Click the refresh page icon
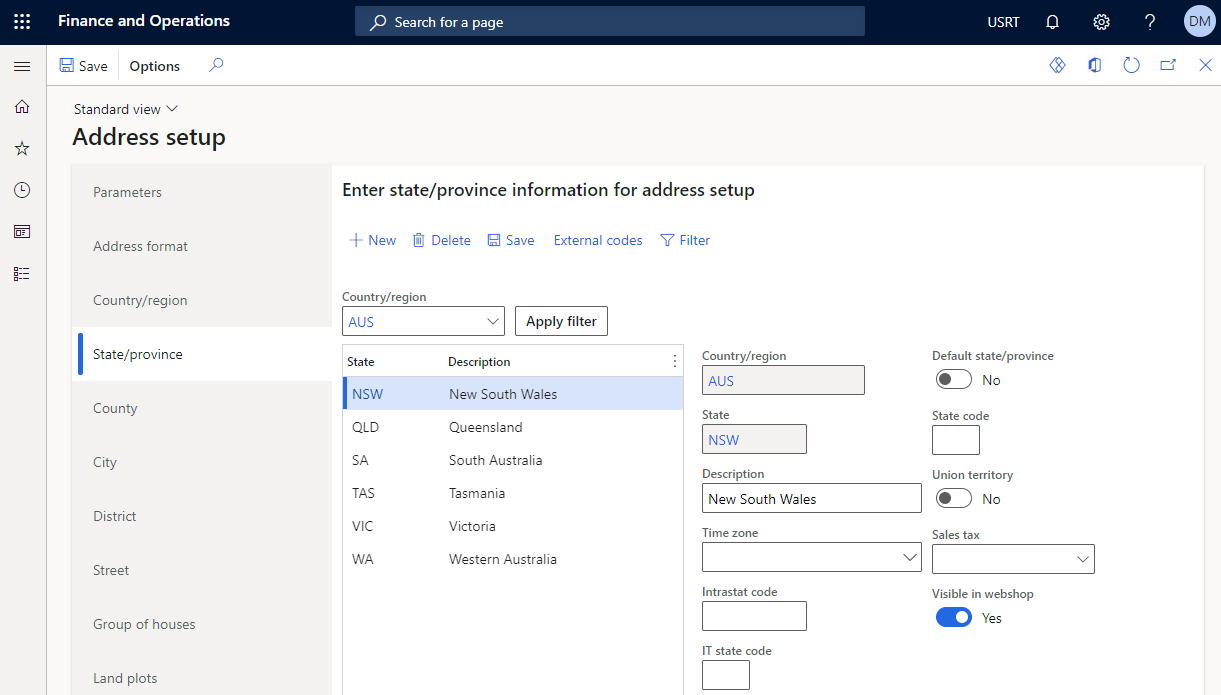 click(1131, 66)
